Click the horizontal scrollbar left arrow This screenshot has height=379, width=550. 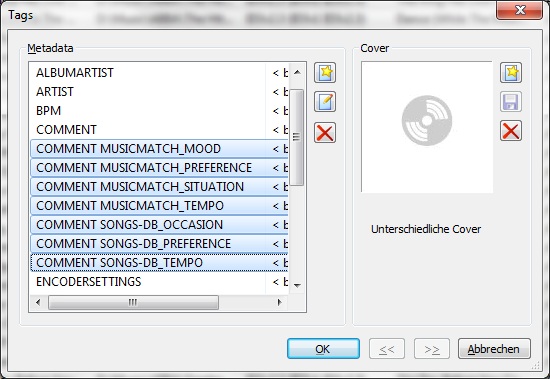pos(38,302)
